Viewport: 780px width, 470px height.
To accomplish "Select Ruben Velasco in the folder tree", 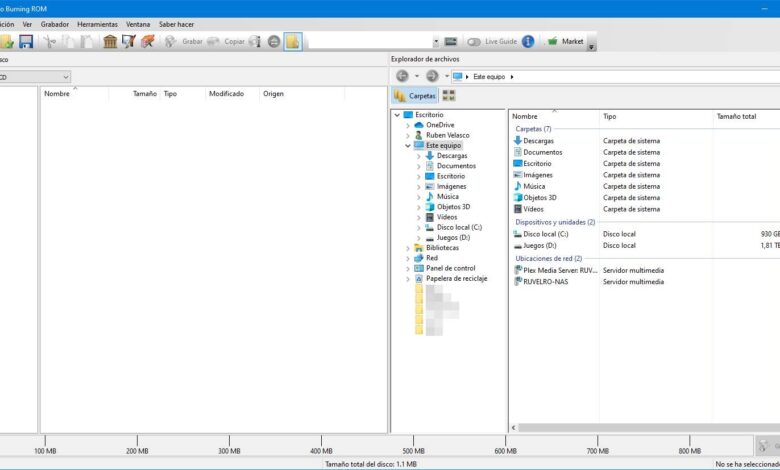I will (x=448, y=135).
